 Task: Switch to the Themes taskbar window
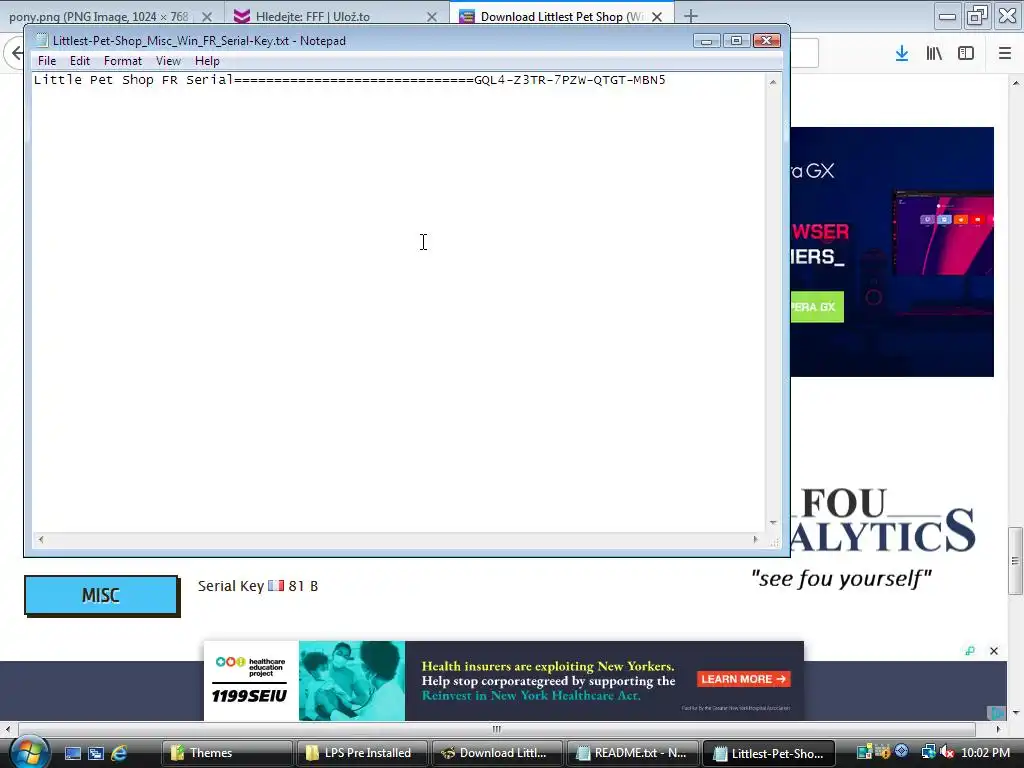227,753
